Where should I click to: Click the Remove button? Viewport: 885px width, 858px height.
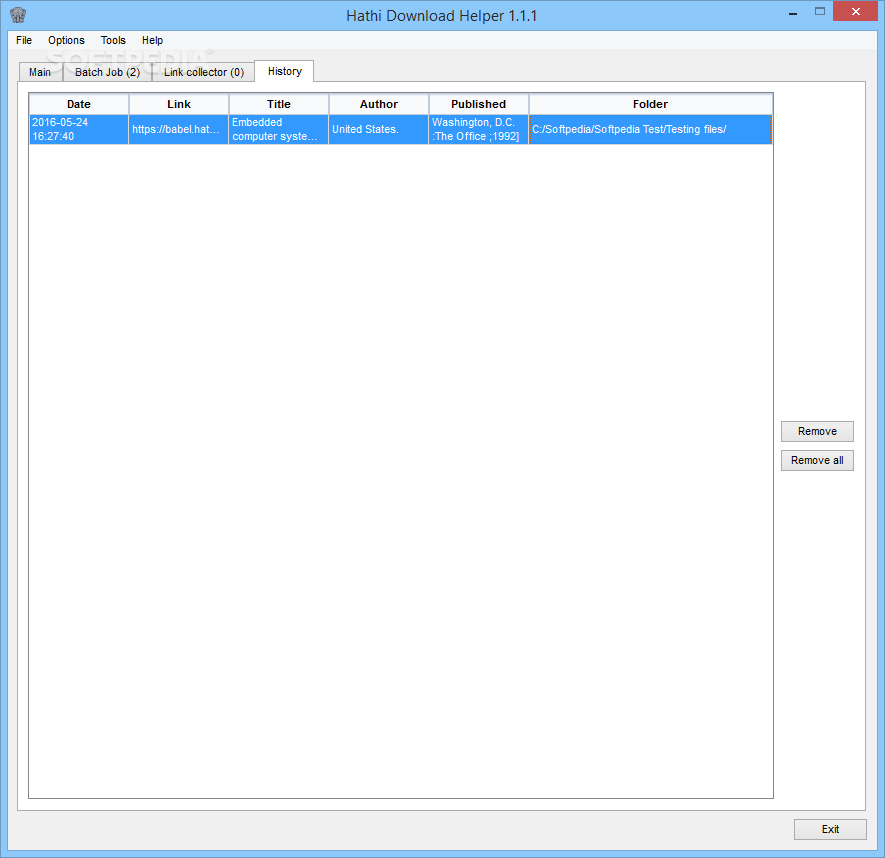pos(817,431)
